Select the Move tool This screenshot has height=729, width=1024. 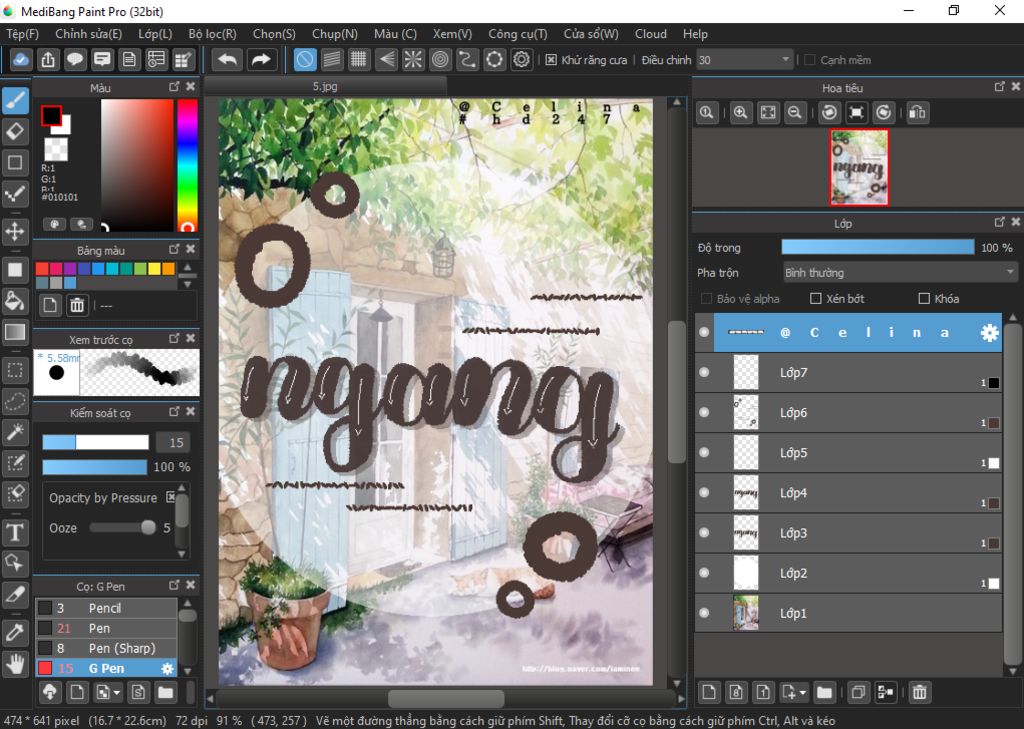click(15, 231)
